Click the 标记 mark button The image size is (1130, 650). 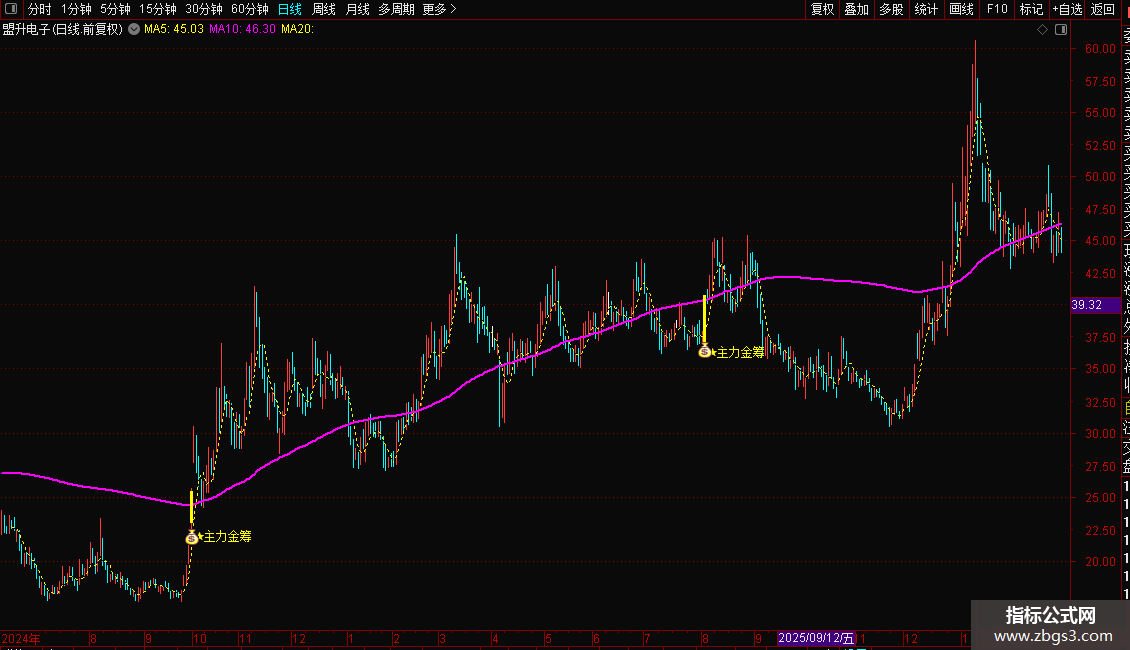click(1031, 9)
